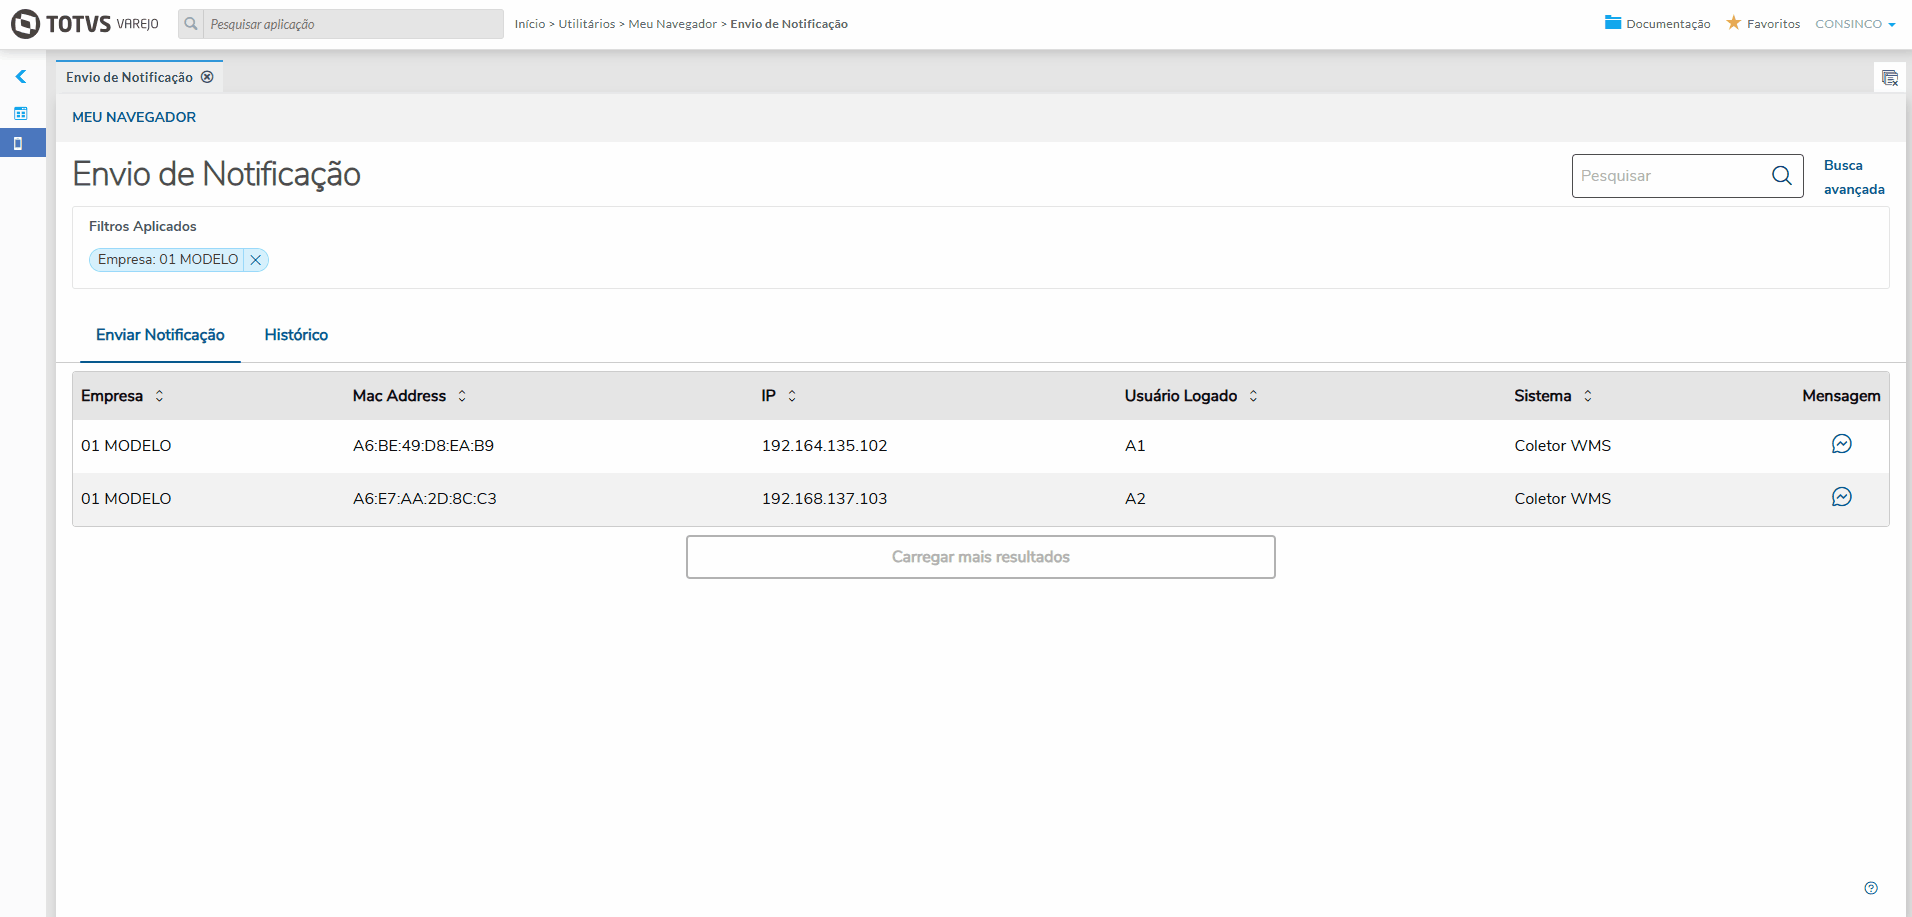Focus the Pesquisar search input
1912x917 pixels.
pos(1668,176)
